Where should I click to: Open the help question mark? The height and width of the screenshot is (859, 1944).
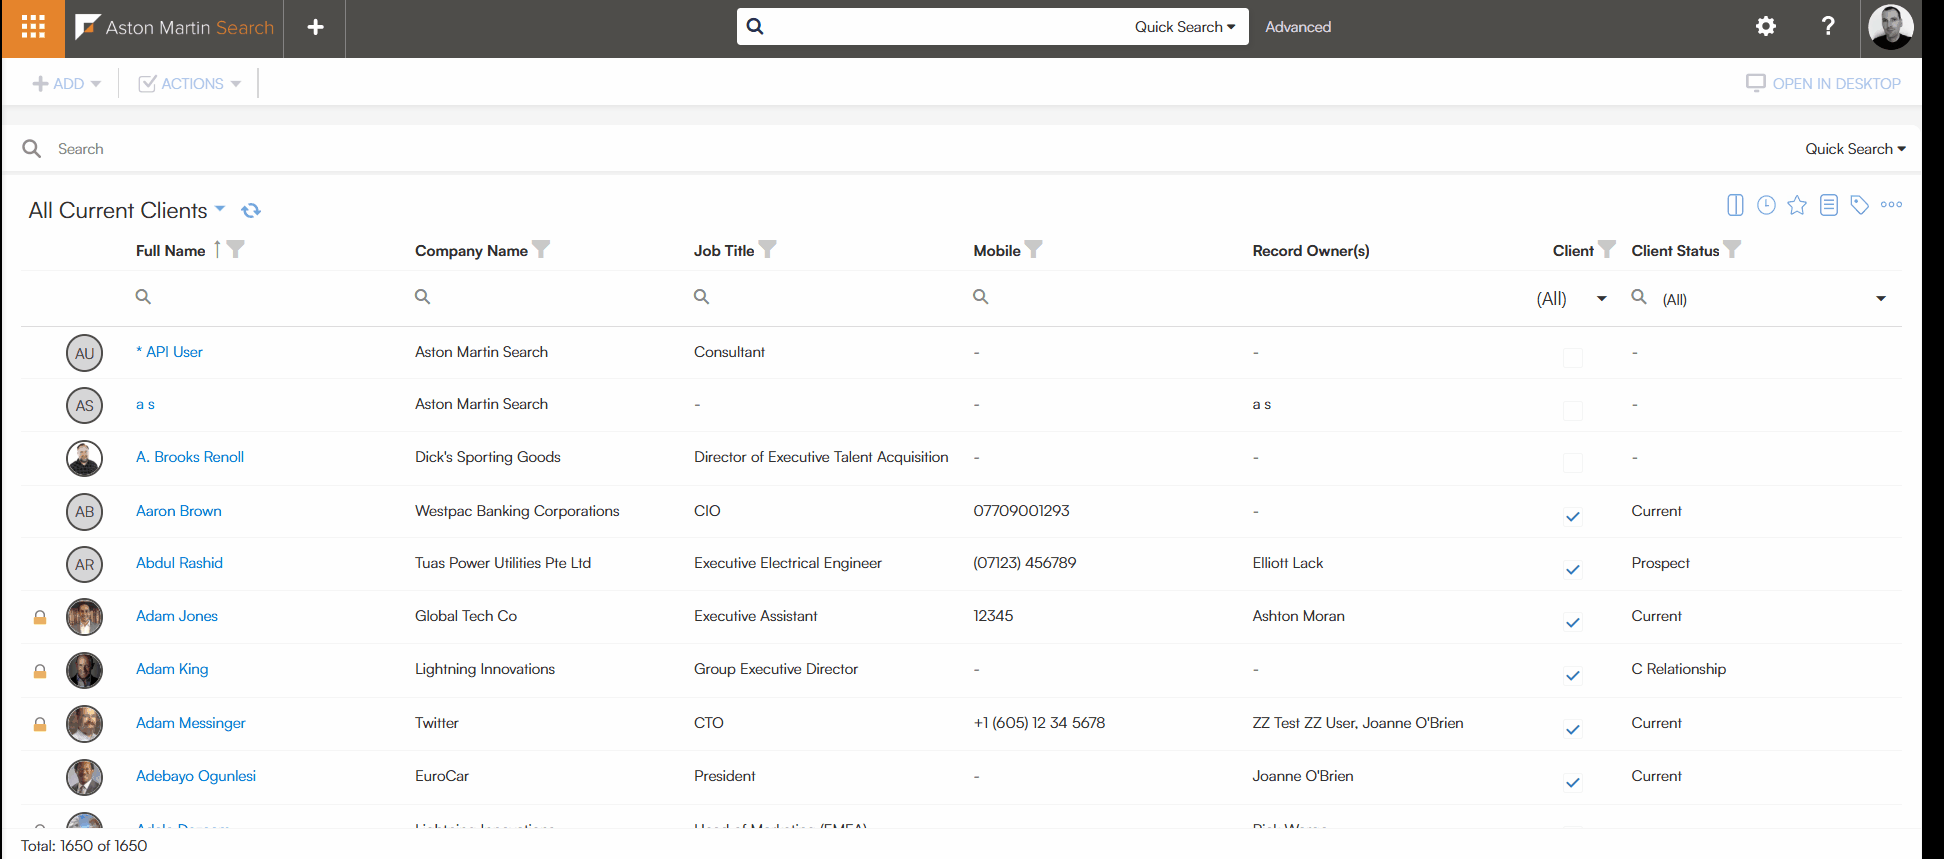tap(1828, 27)
